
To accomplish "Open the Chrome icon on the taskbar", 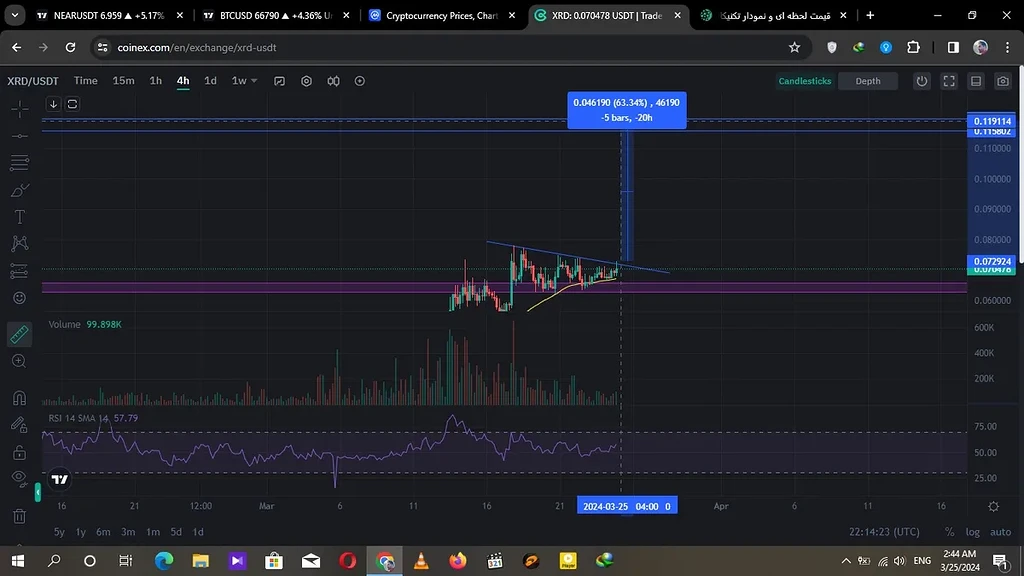I will pyautogui.click(x=384, y=562).
